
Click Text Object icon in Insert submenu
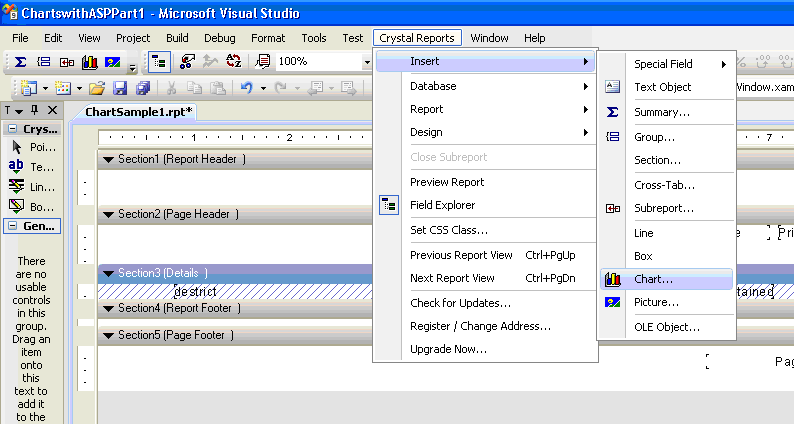pyautogui.click(x=612, y=87)
